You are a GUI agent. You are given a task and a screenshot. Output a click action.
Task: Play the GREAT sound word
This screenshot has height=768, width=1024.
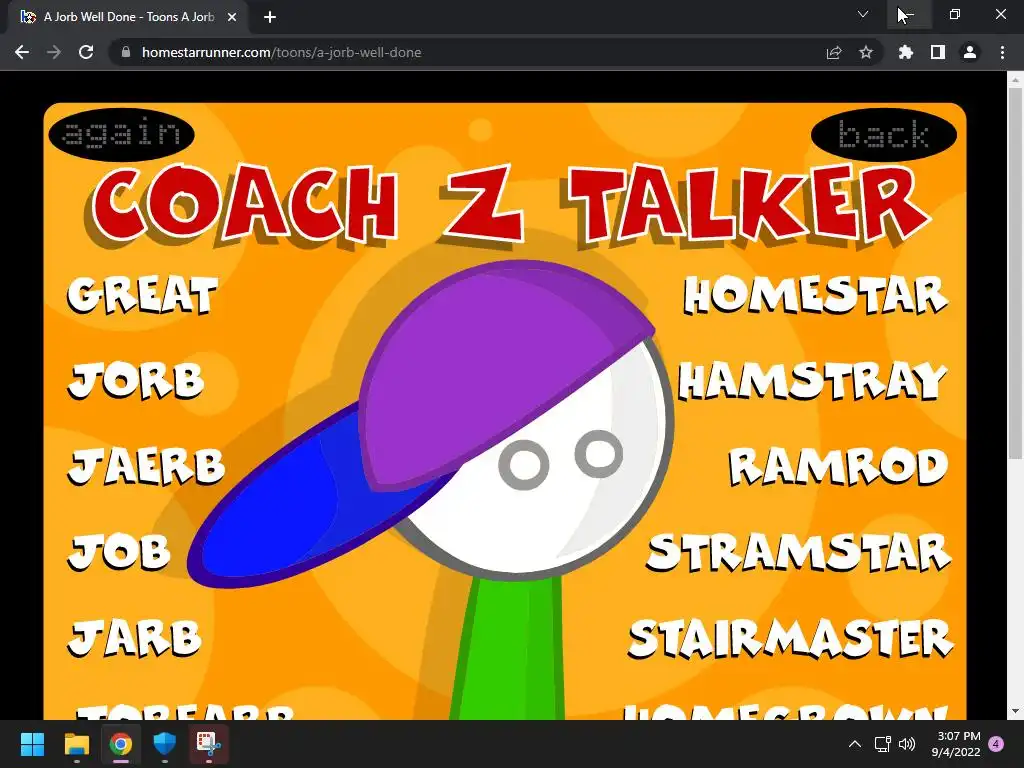142,295
